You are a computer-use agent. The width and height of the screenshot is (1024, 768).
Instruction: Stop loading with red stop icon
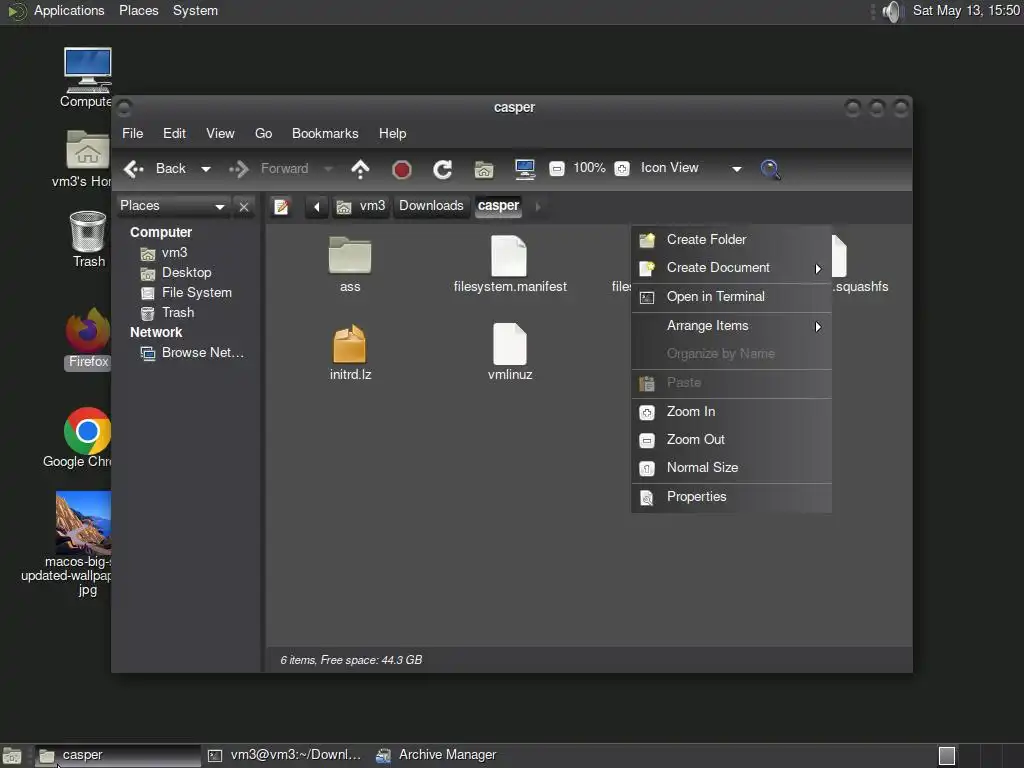[x=402, y=170]
